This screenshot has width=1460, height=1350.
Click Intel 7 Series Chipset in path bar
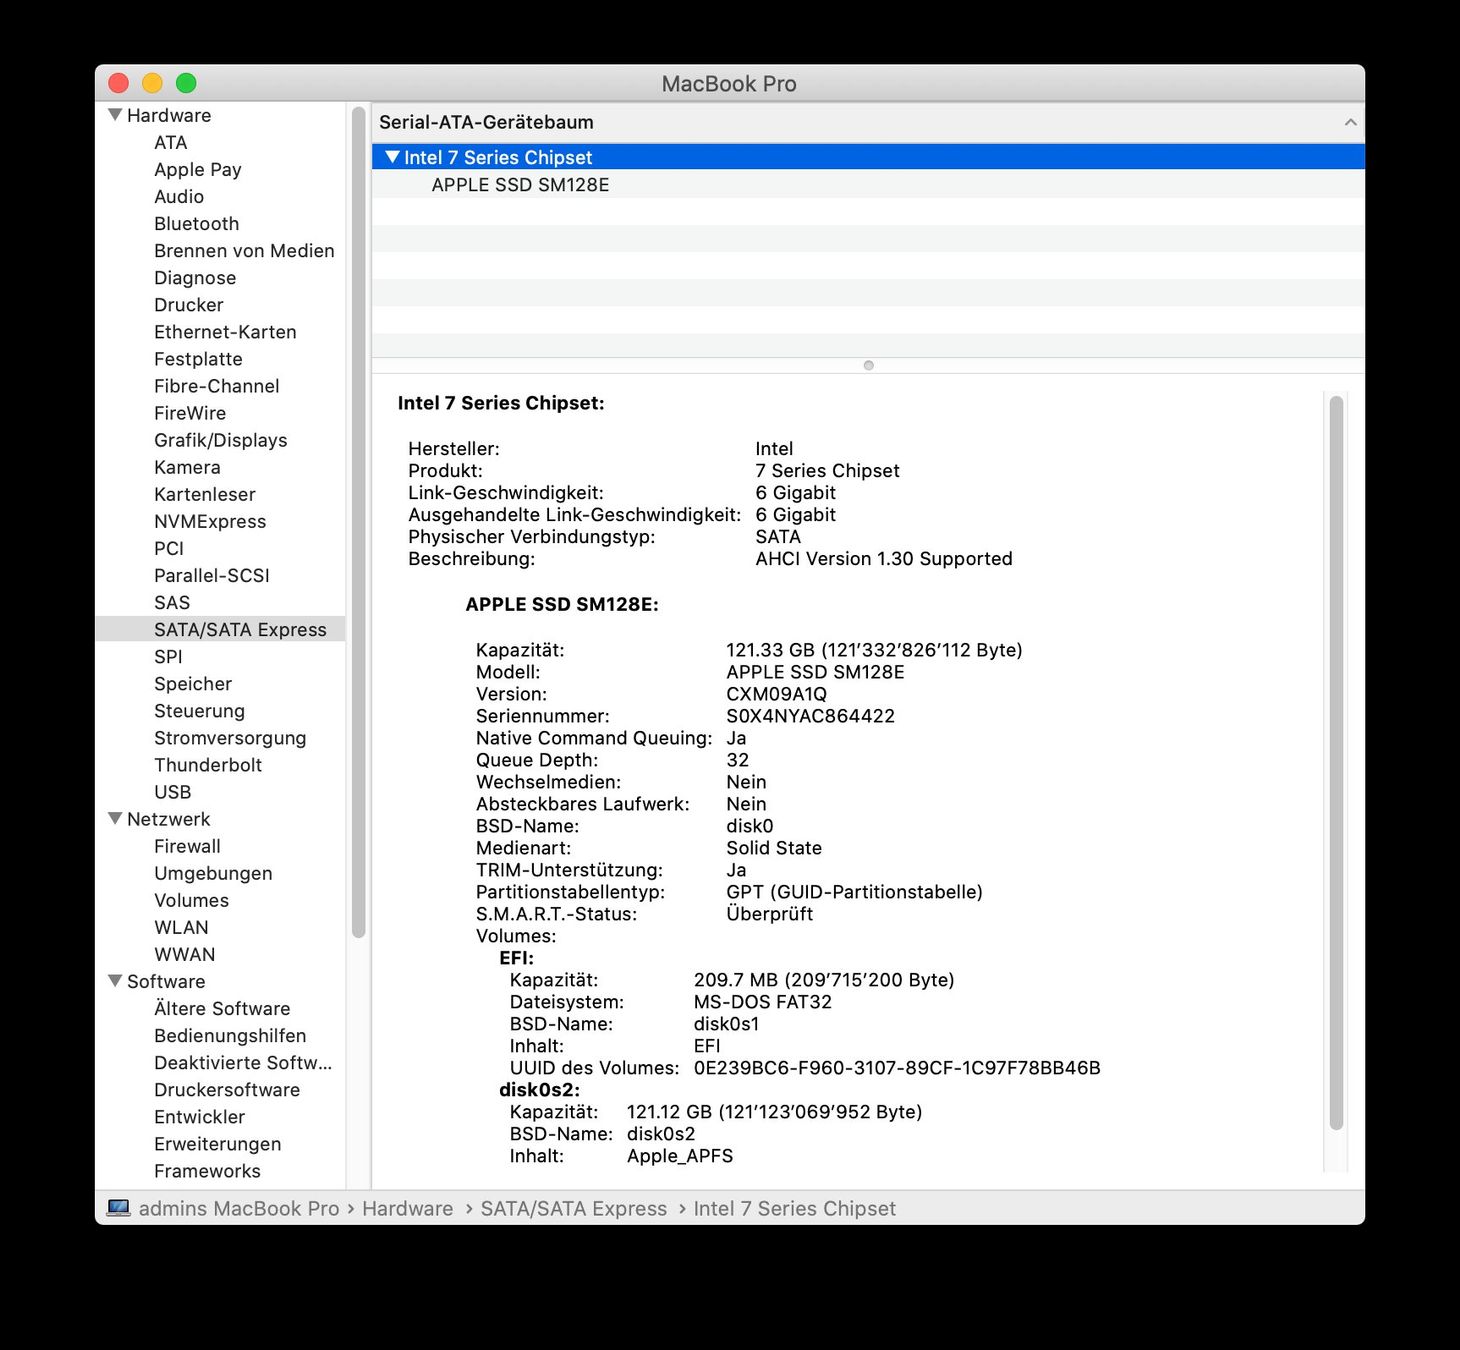pos(794,1208)
